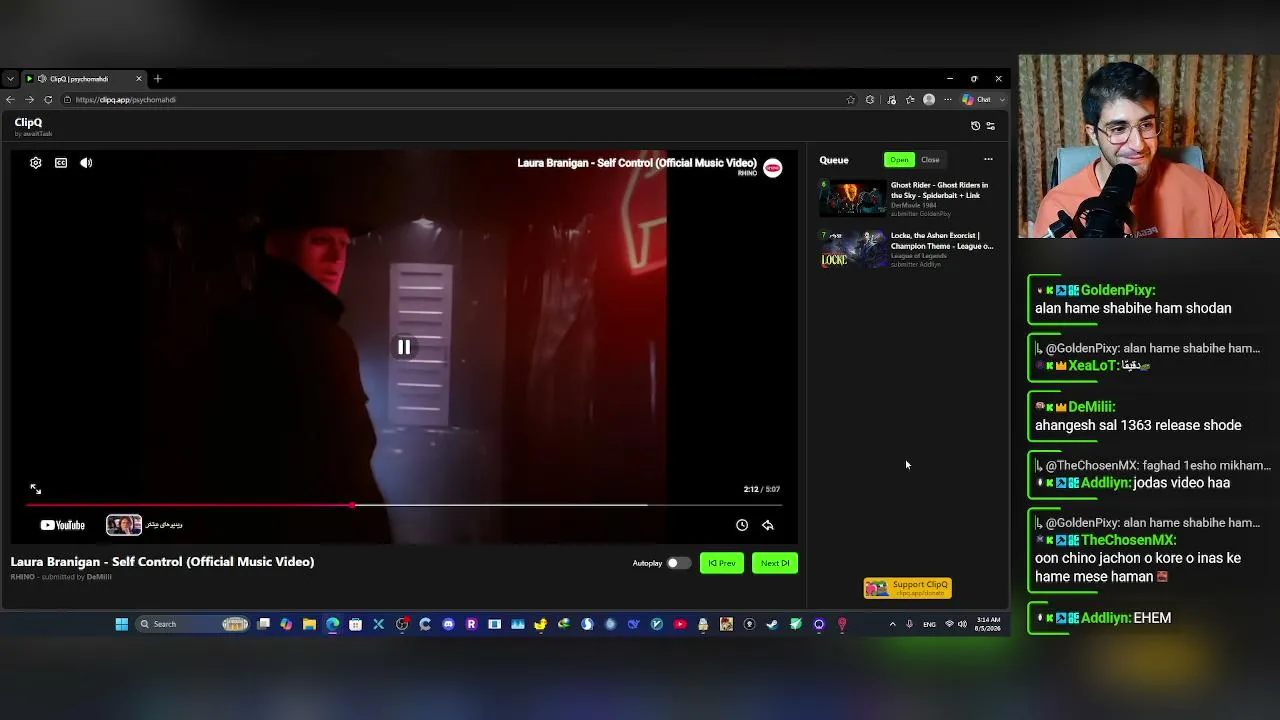This screenshot has width=1280, height=720.
Task: Open the system tray volume control
Action: point(962,624)
